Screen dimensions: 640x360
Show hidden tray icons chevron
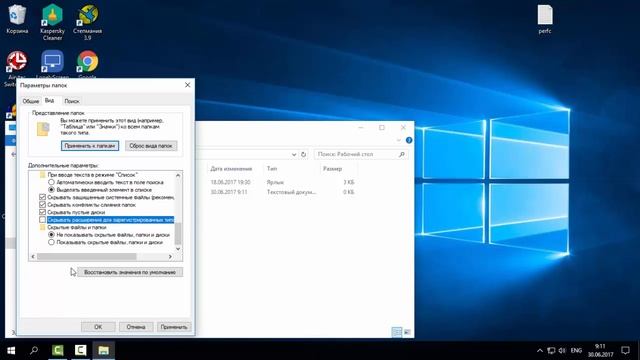pos(540,350)
